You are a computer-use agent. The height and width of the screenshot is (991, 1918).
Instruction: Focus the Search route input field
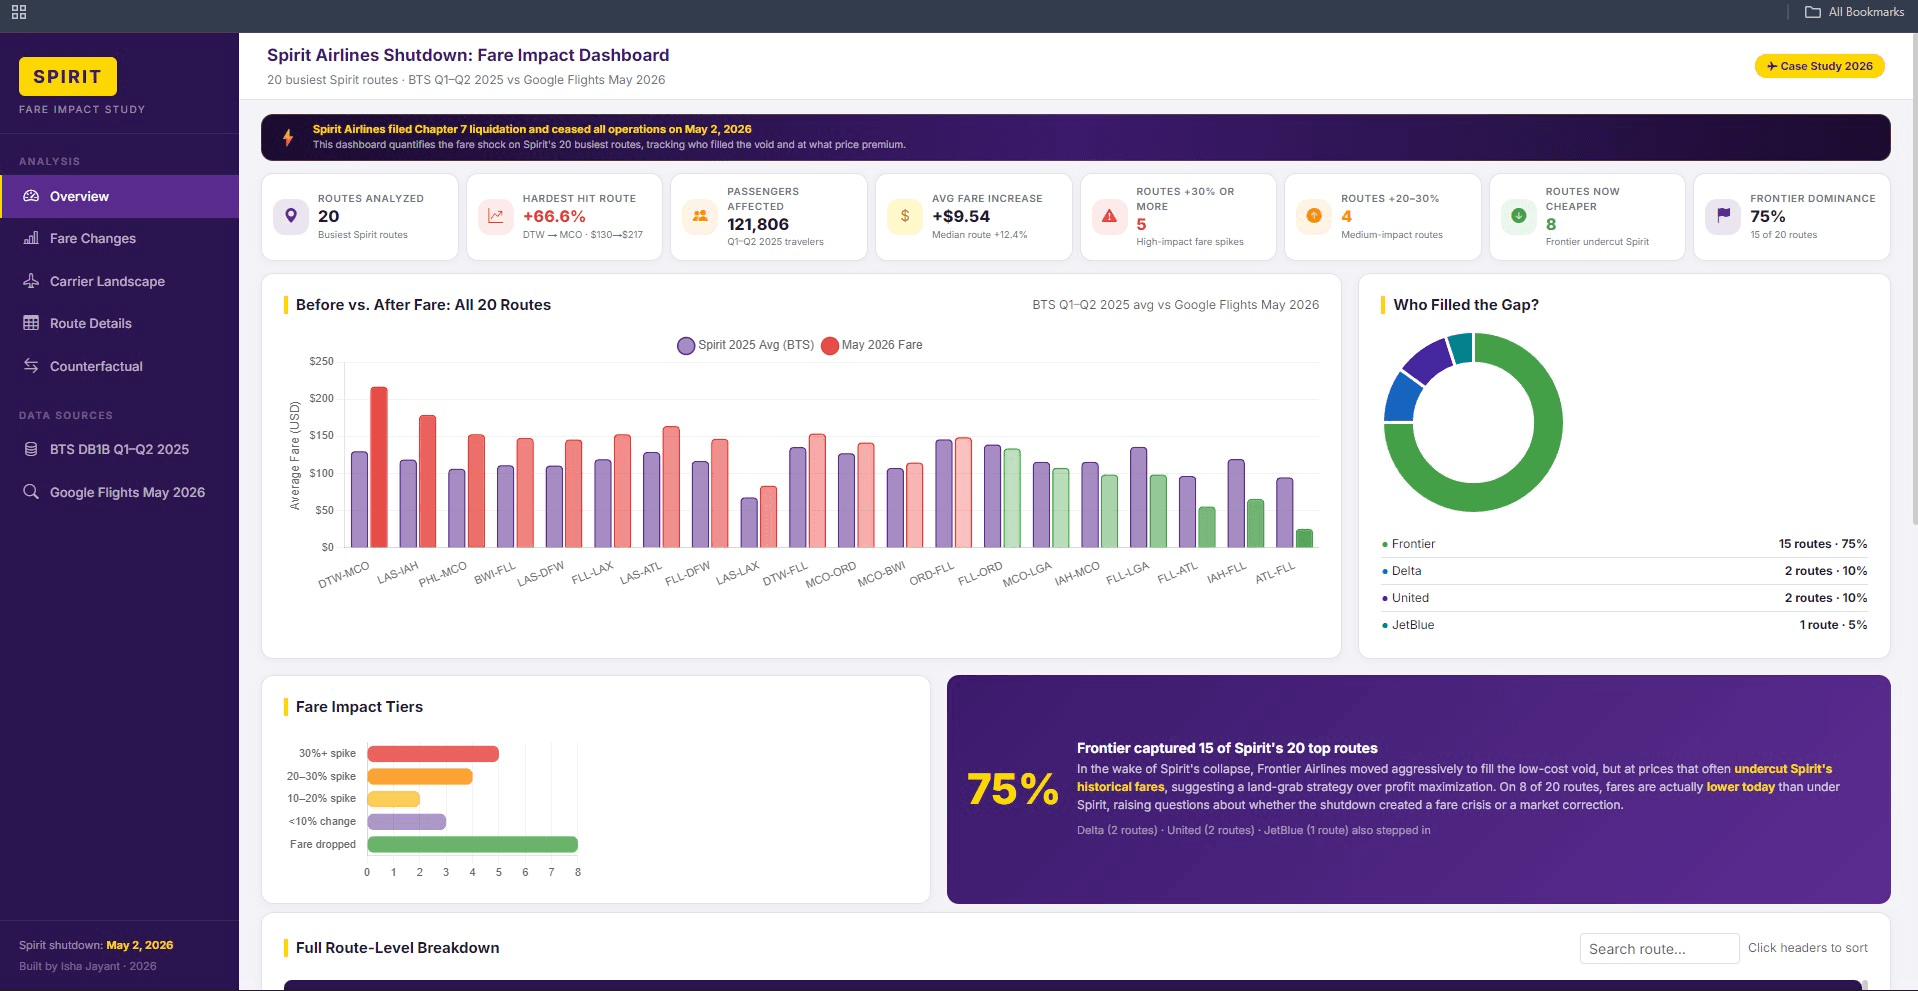[1659, 948]
